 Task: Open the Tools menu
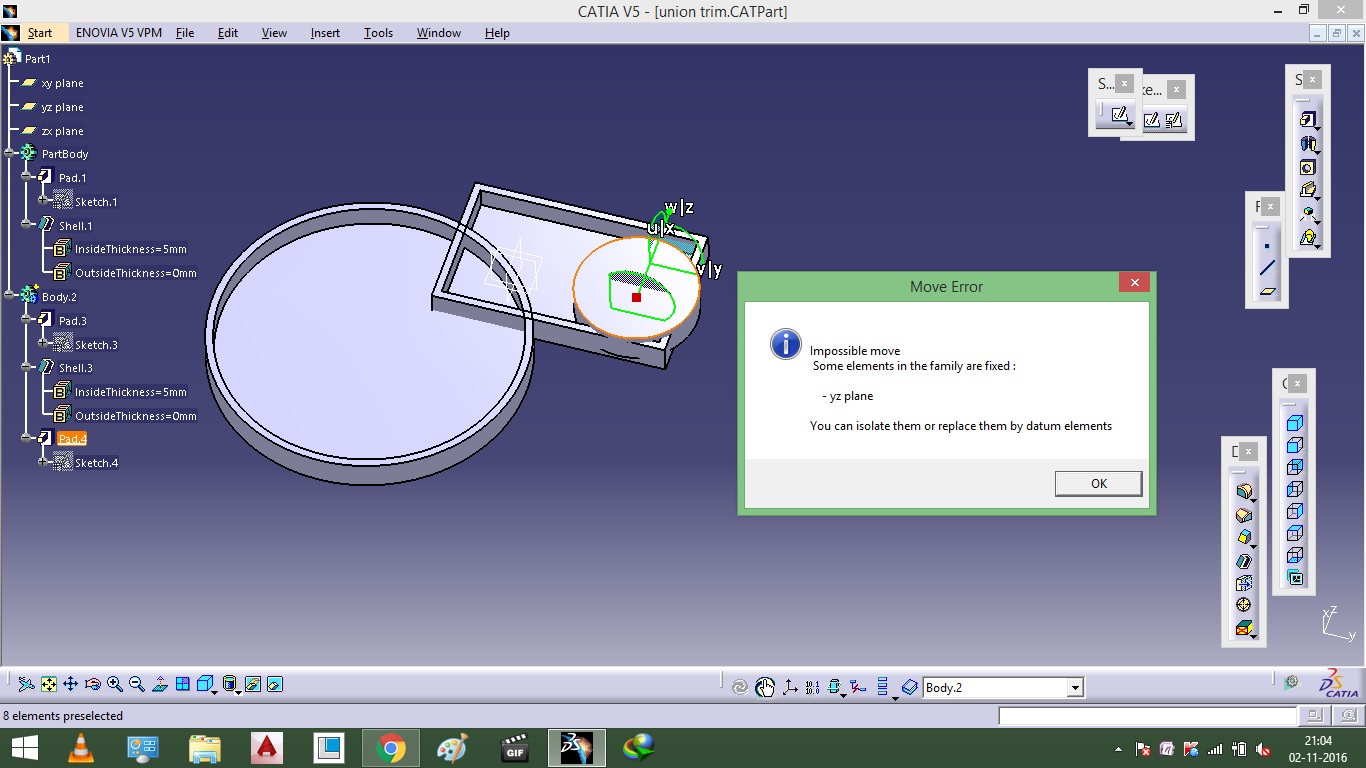(378, 33)
